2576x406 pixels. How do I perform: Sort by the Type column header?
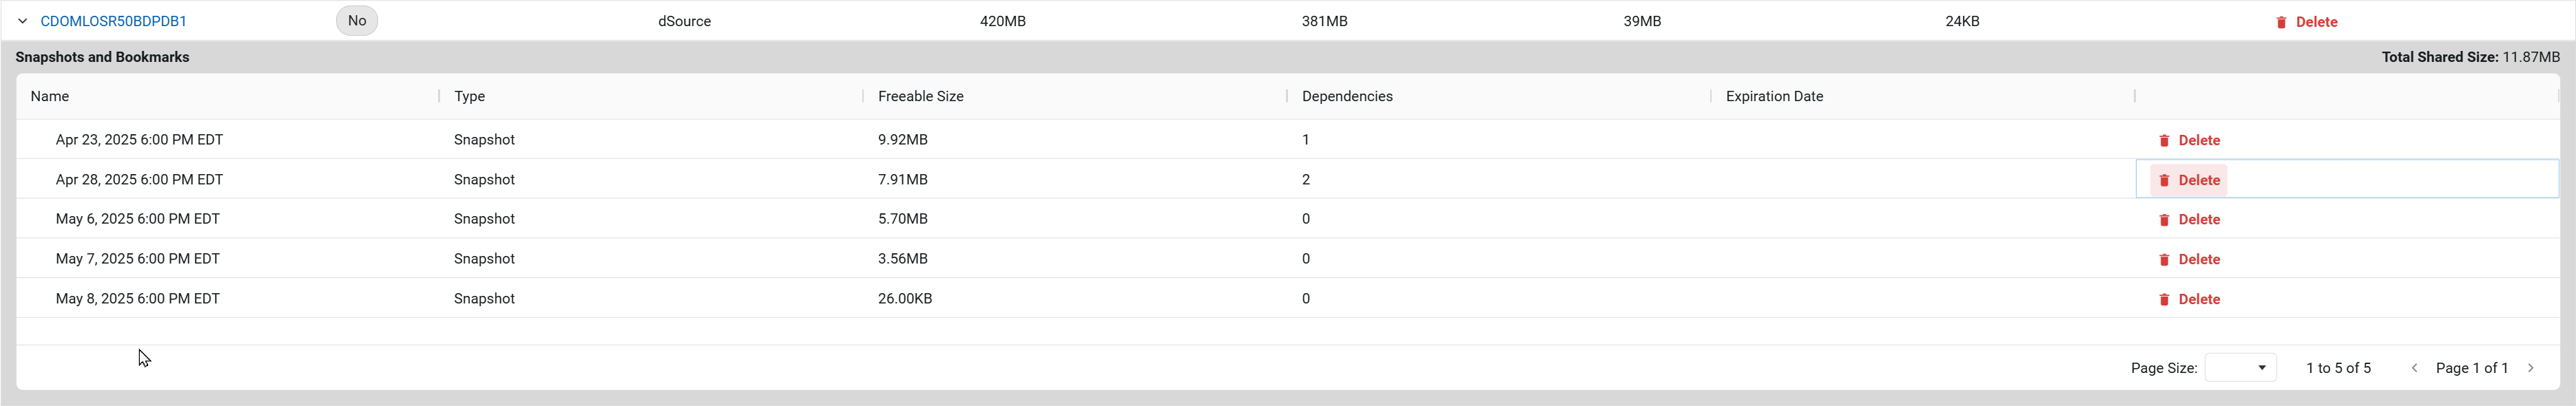(x=469, y=96)
